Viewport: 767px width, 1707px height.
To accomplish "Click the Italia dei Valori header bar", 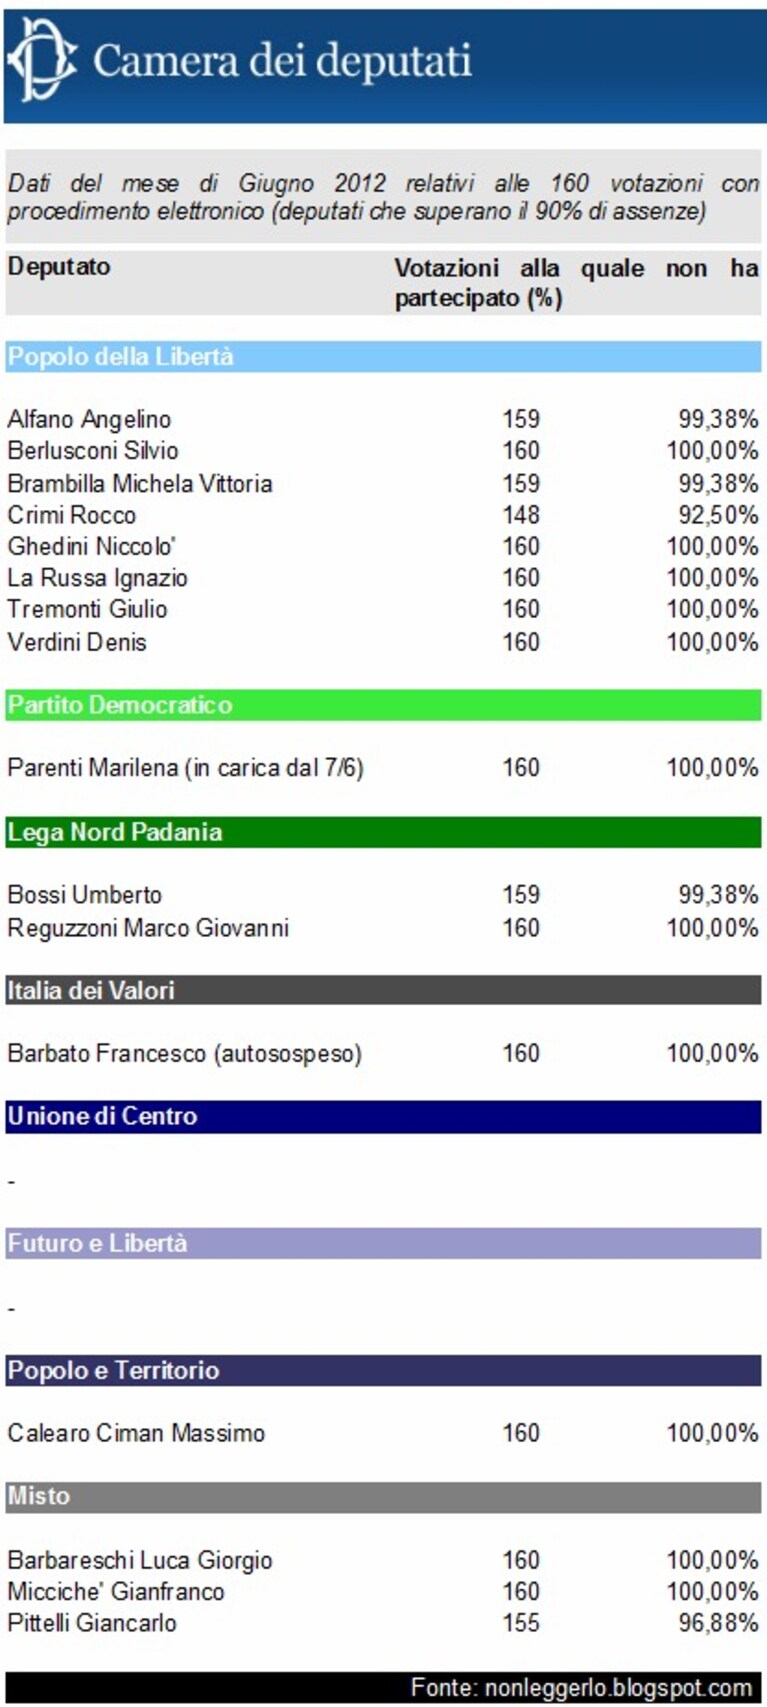I will click(383, 990).
